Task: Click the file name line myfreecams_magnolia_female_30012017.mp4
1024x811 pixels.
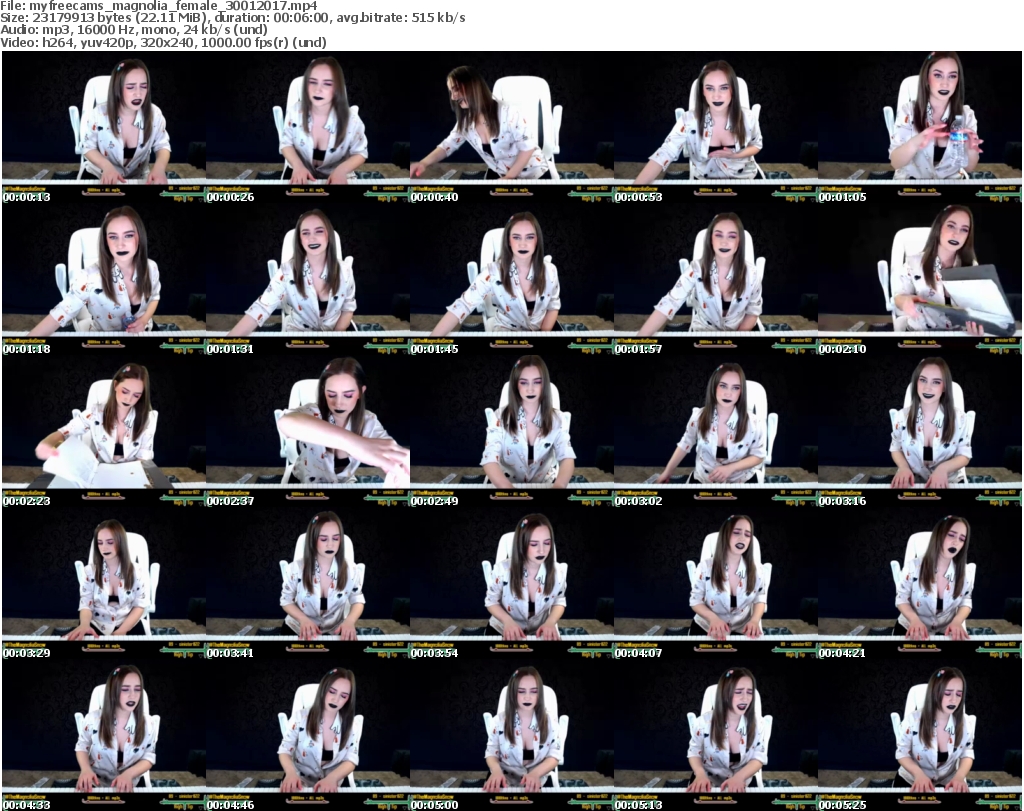Action: pyautogui.click(x=159, y=6)
